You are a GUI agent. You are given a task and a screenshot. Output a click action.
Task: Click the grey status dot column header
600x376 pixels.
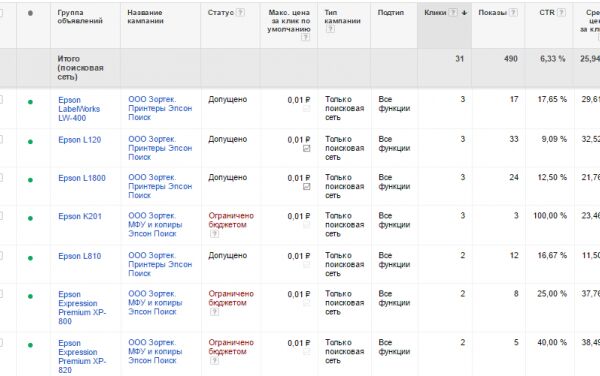(30, 13)
